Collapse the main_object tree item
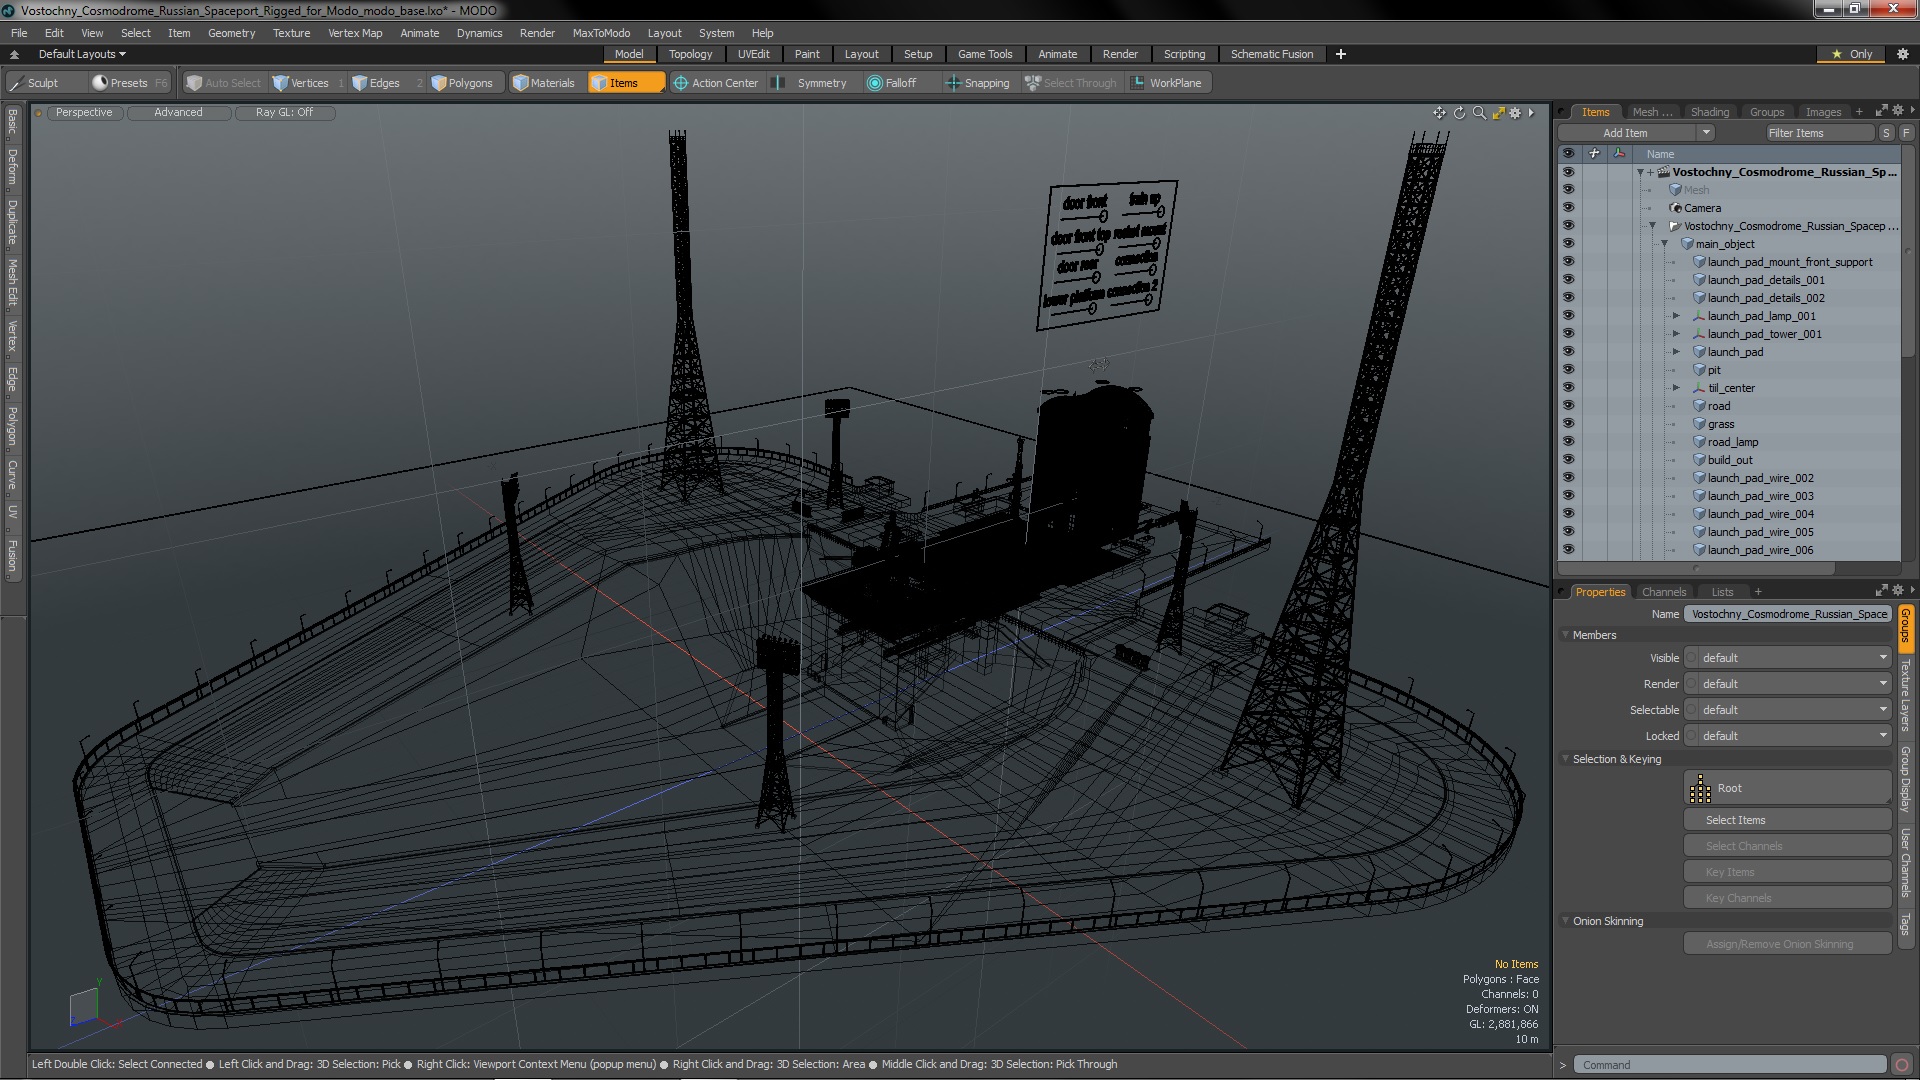Viewport: 1920px width, 1080px height. click(x=1665, y=244)
